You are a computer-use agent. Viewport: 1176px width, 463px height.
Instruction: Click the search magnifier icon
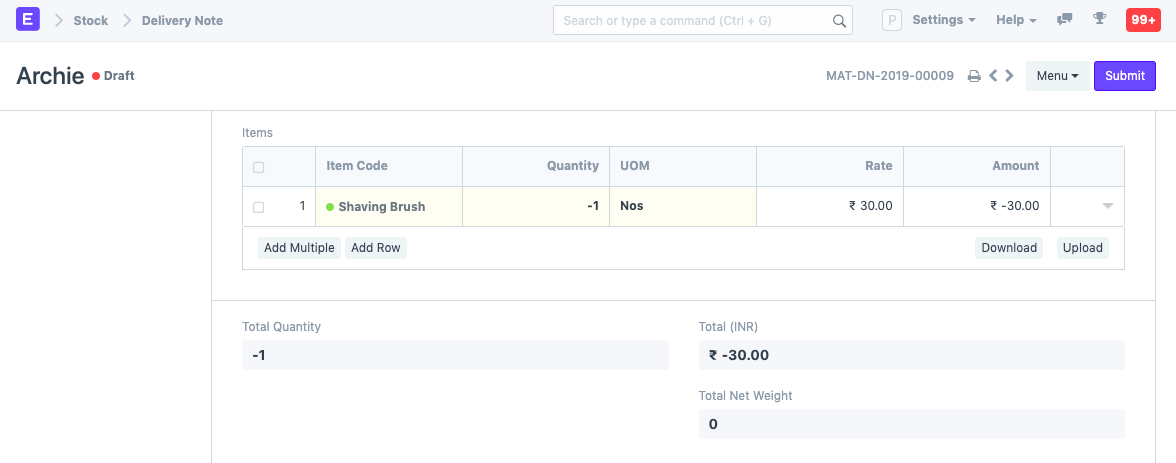[x=840, y=21]
